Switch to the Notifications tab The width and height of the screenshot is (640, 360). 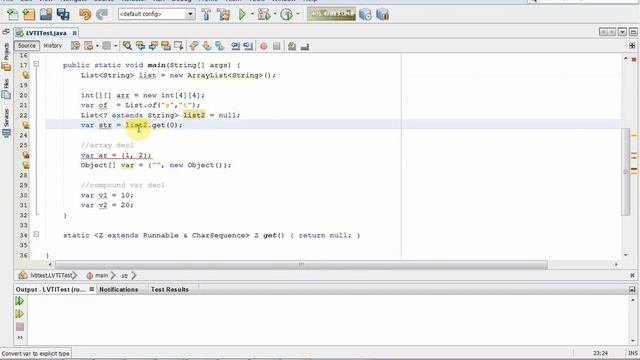(x=118, y=289)
